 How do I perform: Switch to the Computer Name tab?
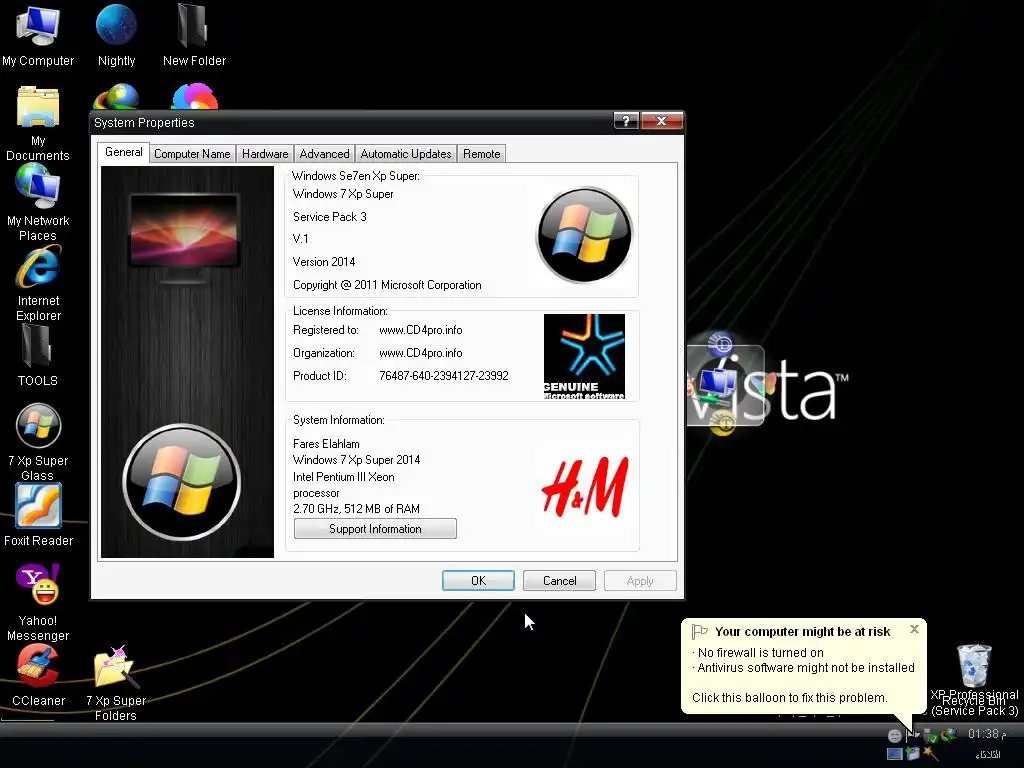[192, 154]
